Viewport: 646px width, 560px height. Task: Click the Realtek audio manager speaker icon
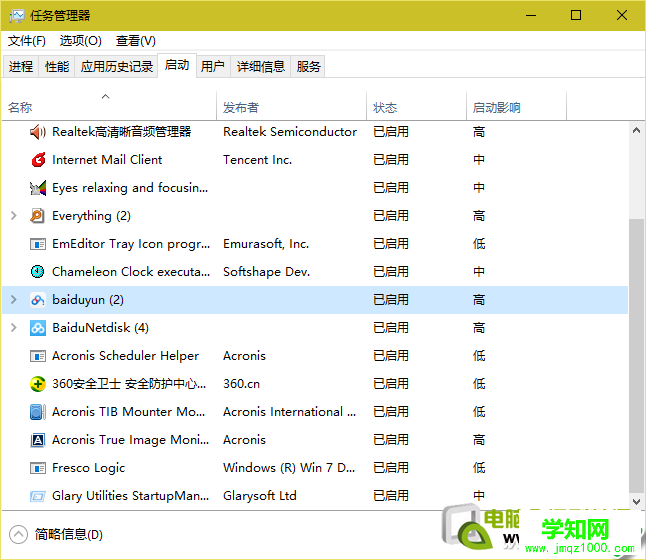pyautogui.click(x=38, y=132)
